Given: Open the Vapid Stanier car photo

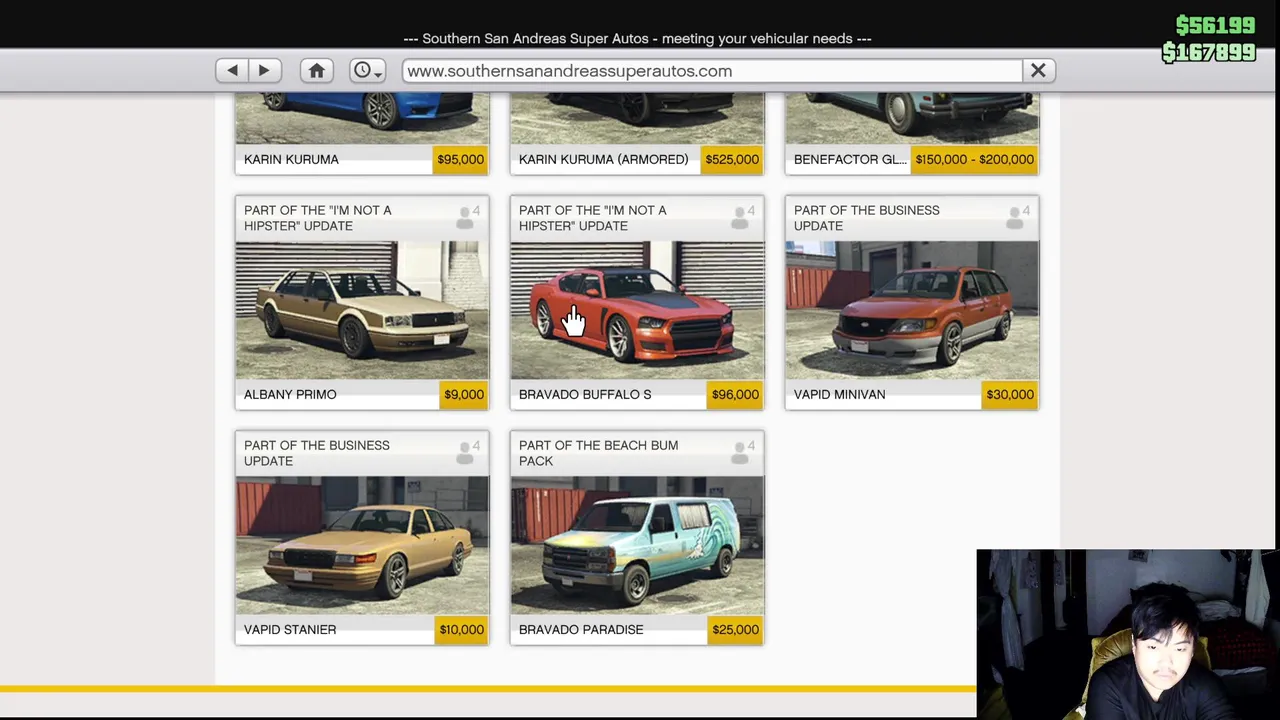Looking at the screenshot, I should coord(362,545).
